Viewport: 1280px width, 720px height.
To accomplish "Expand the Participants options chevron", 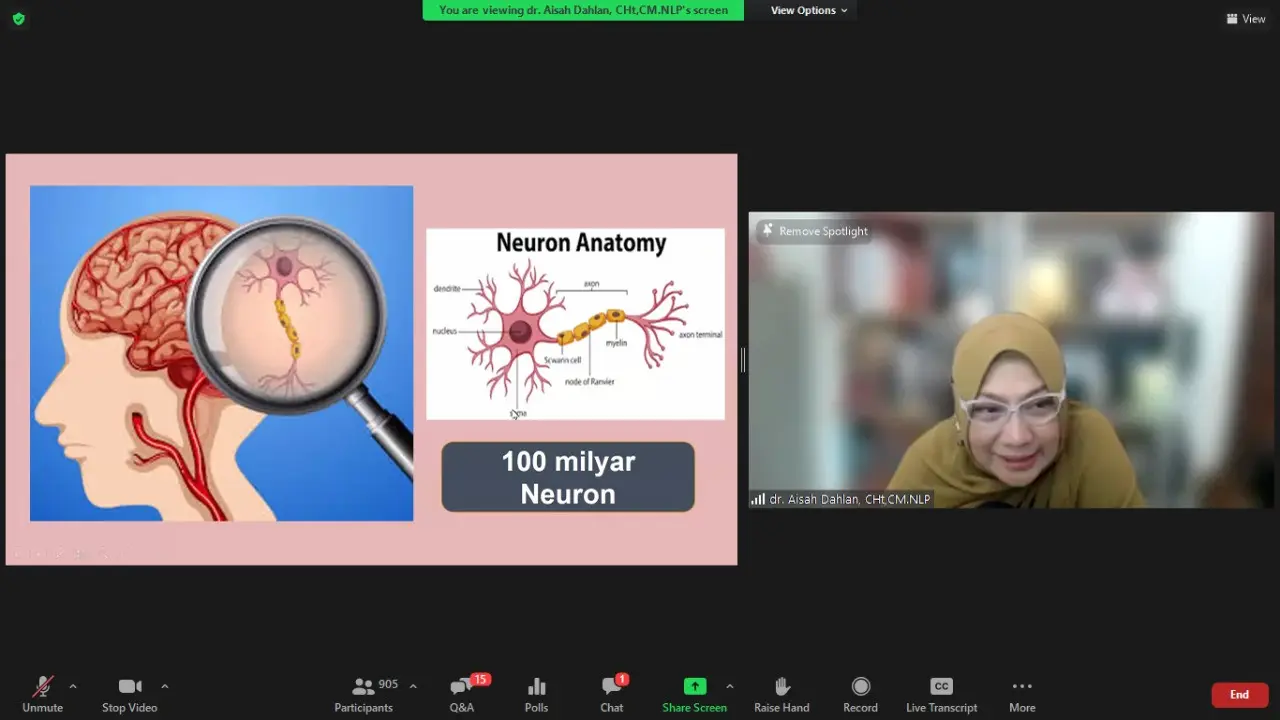I will (x=413, y=686).
